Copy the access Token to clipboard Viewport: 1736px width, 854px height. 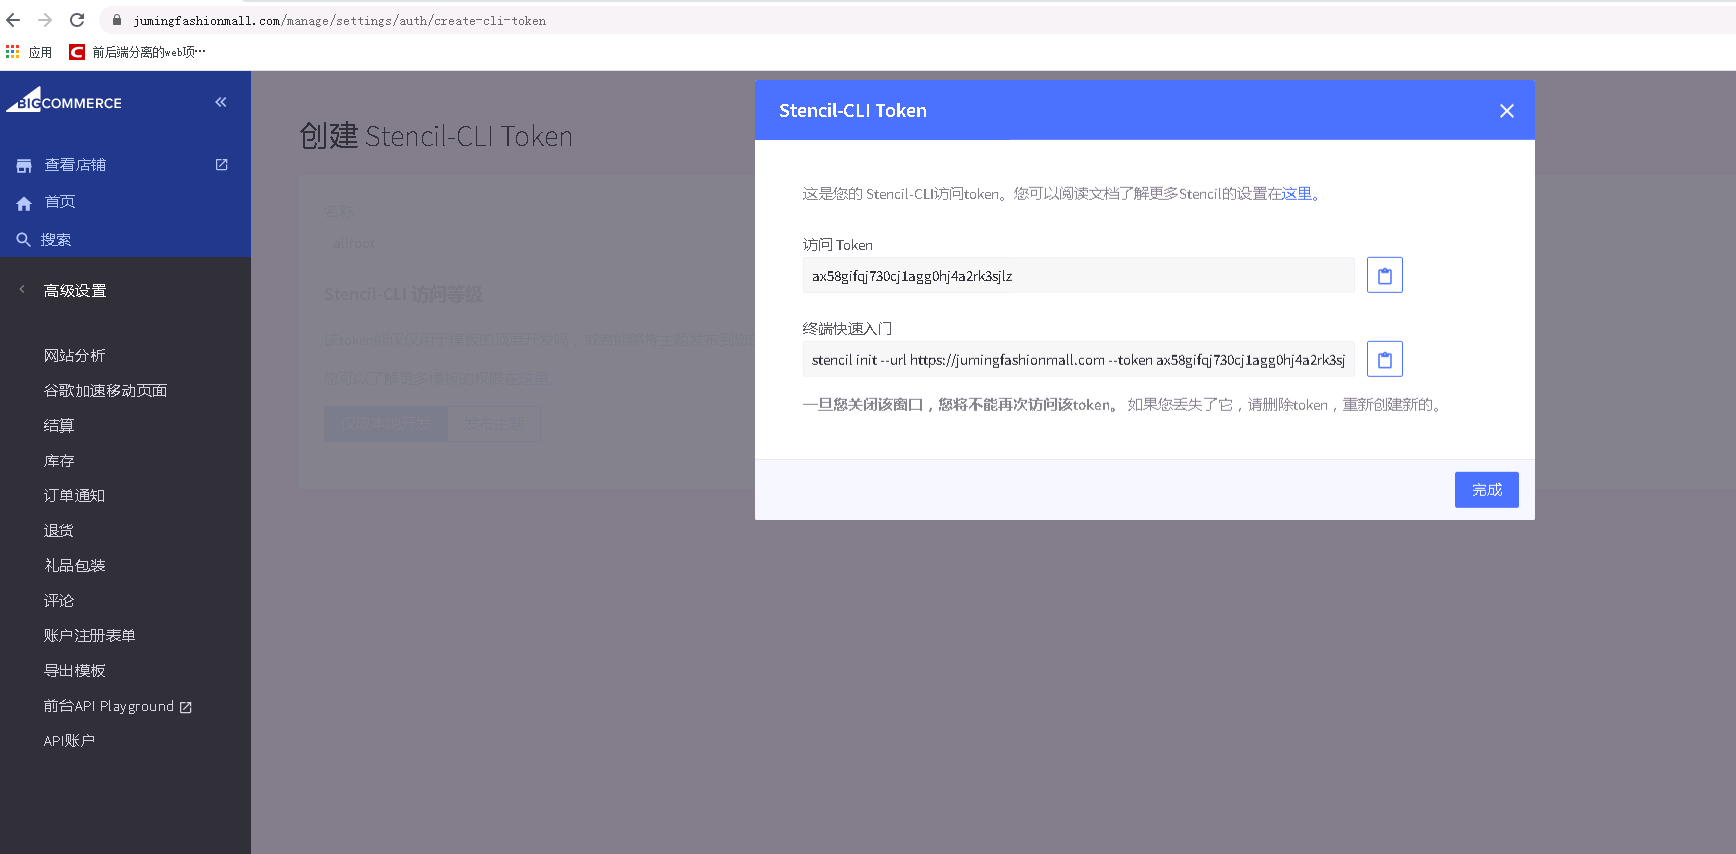[x=1384, y=275]
